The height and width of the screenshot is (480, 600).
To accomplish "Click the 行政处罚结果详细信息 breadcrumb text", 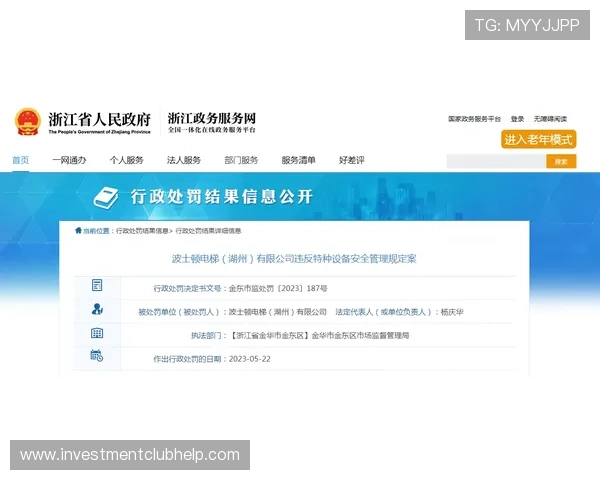I will (x=208, y=231).
